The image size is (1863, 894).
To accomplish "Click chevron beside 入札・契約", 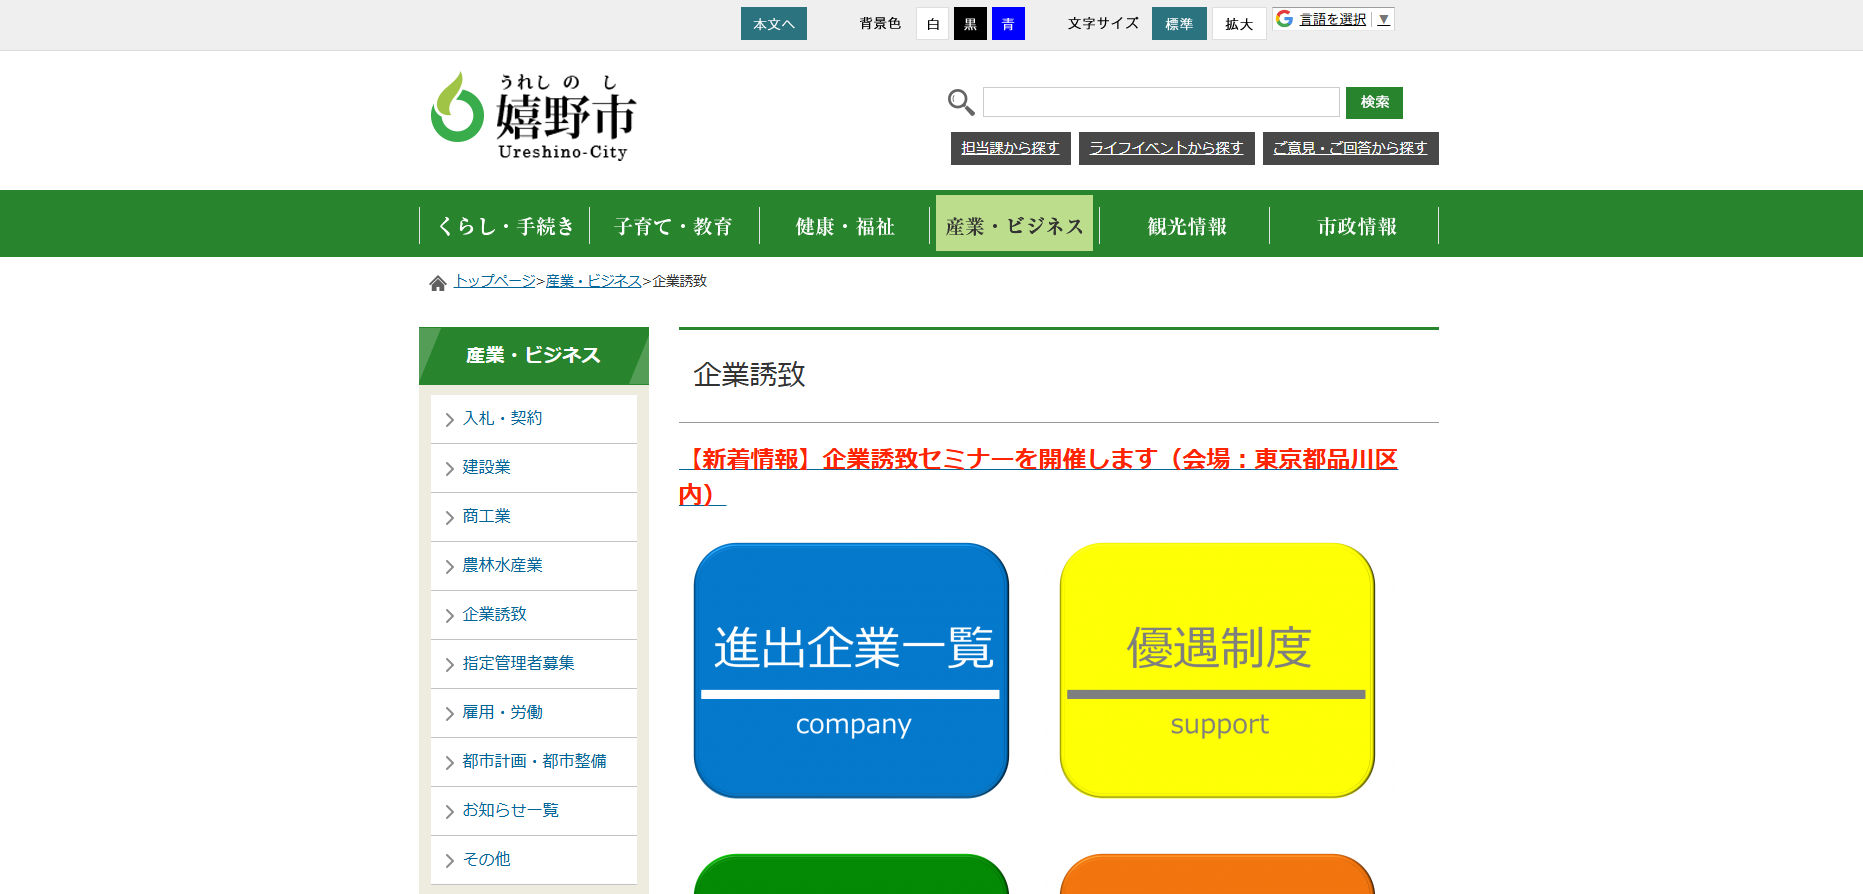I will click(x=450, y=420).
